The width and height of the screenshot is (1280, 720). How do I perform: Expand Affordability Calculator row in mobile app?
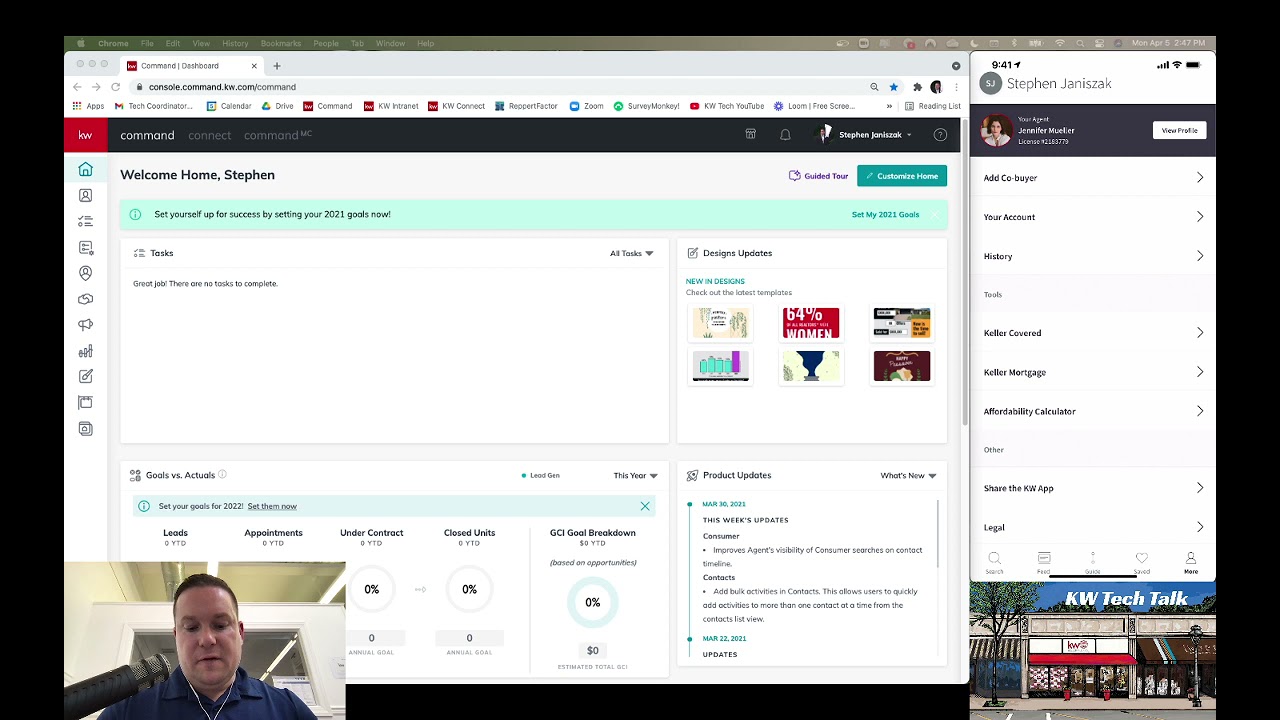coord(1093,411)
